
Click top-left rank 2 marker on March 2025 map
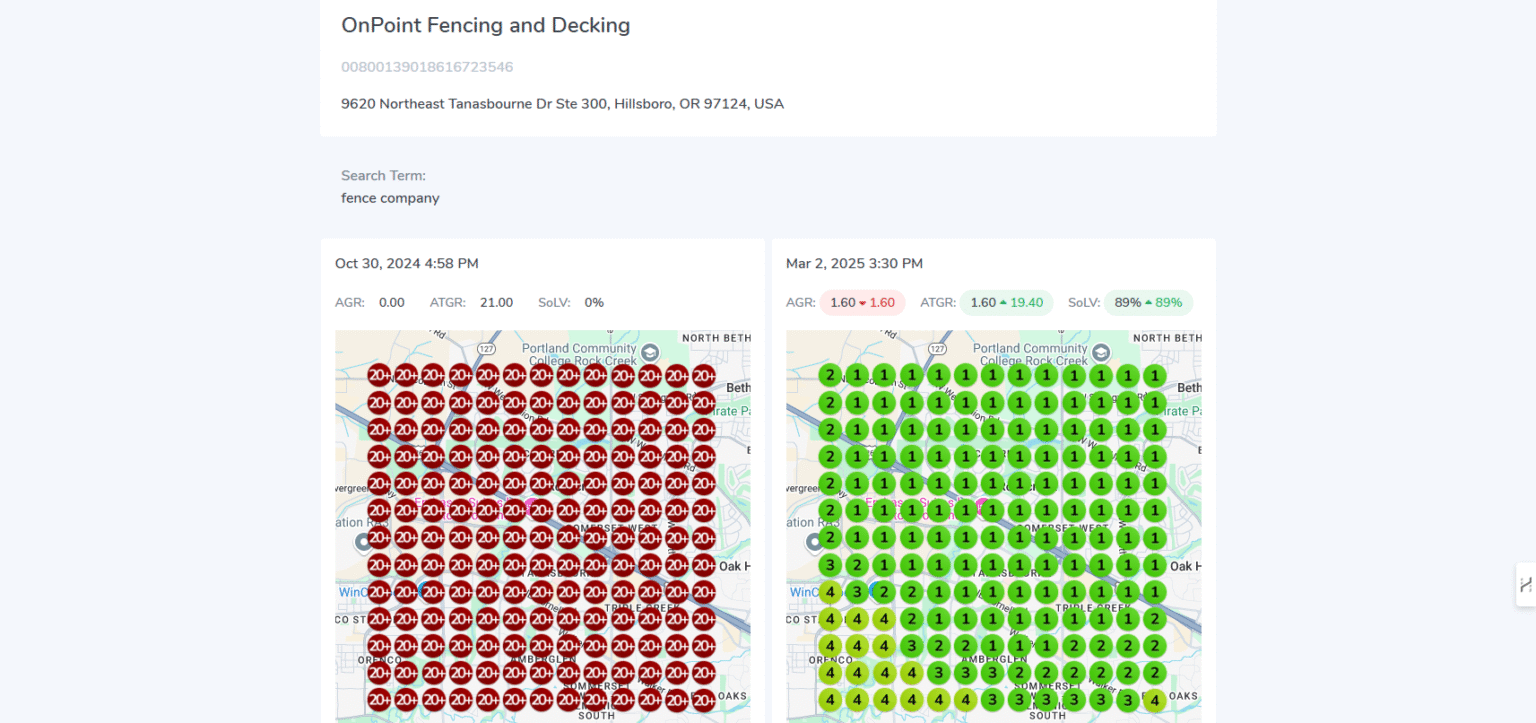point(829,376)
